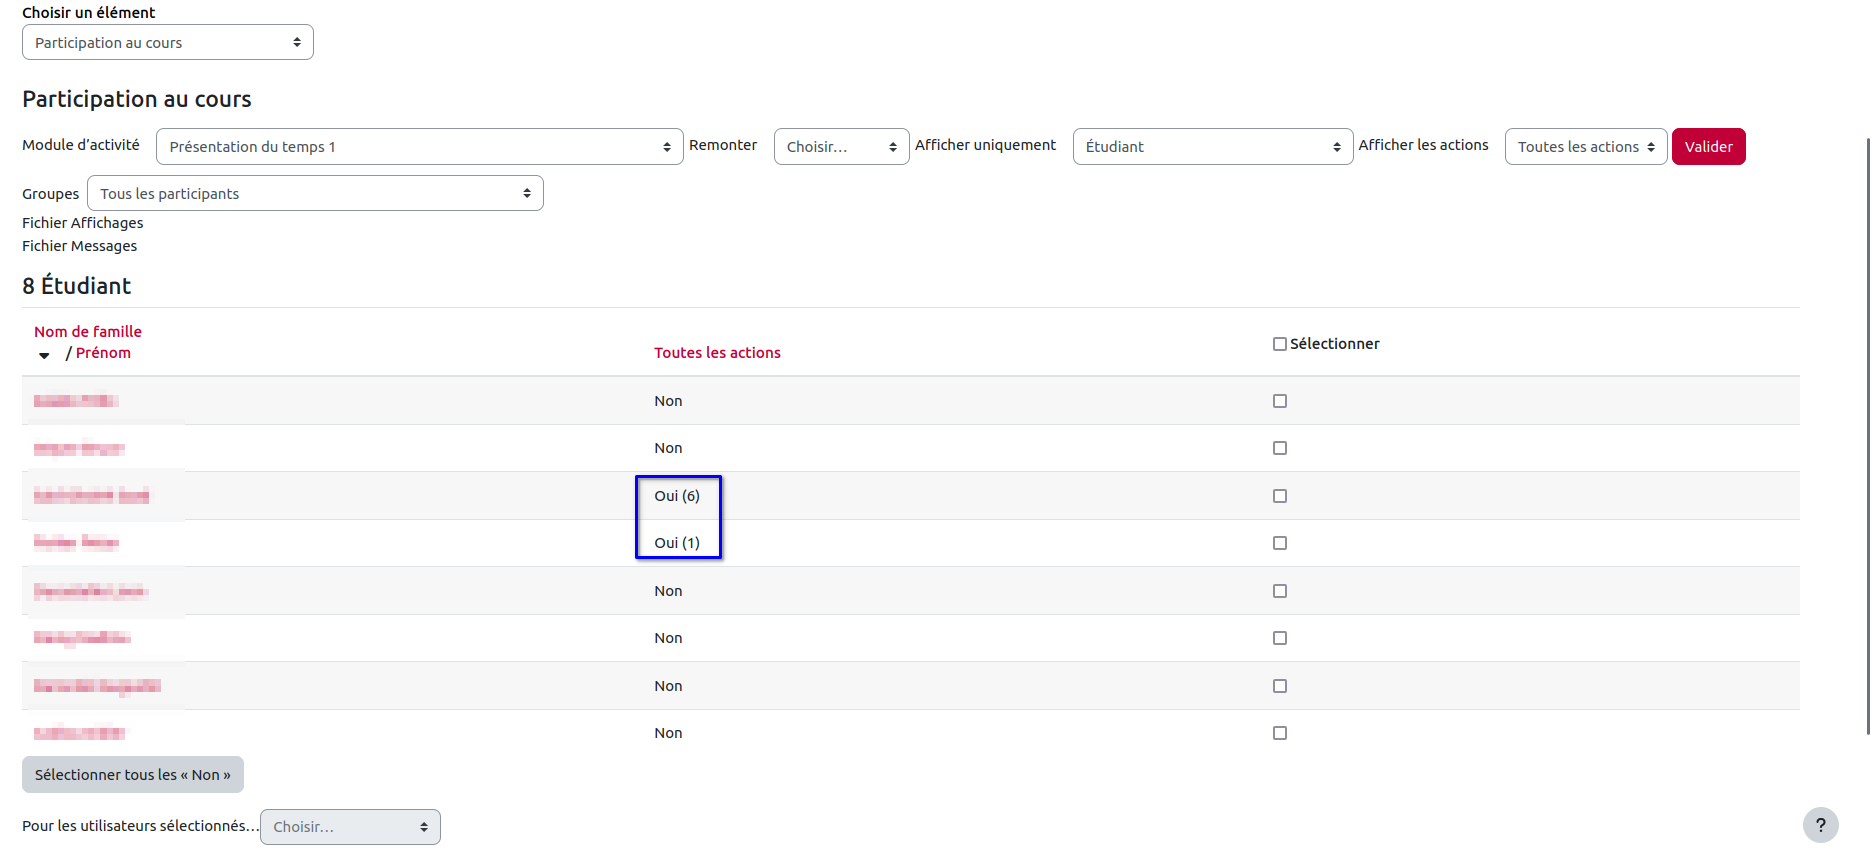The height and width of the screenshot is (856, 1876).
Task: Open the Groupes Tous les participants dropdown
Action: (x=315, y=194)
